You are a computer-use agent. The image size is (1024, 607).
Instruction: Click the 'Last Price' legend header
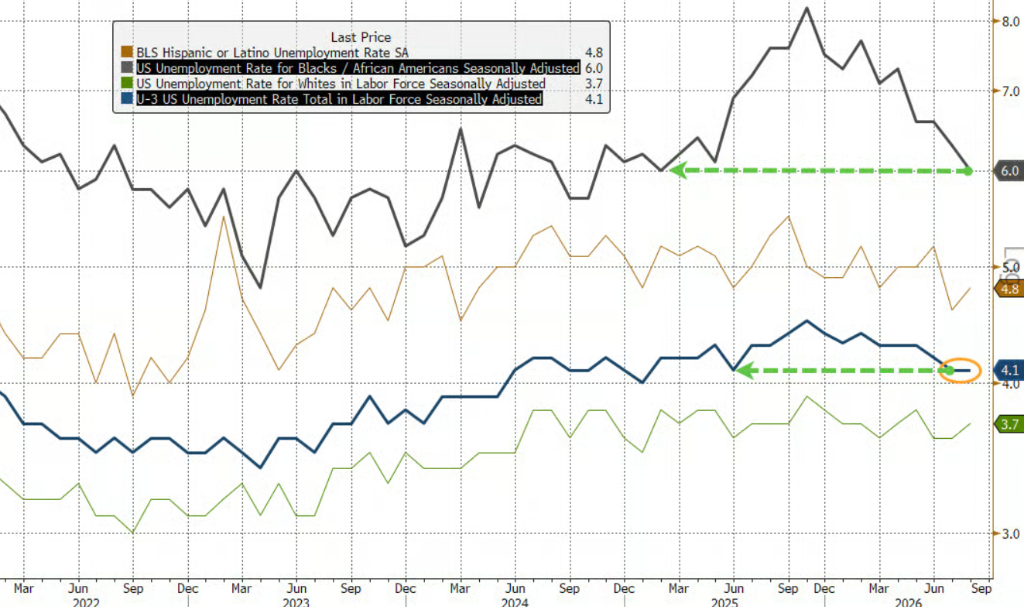pyautogui.click(x=361, y=37)
